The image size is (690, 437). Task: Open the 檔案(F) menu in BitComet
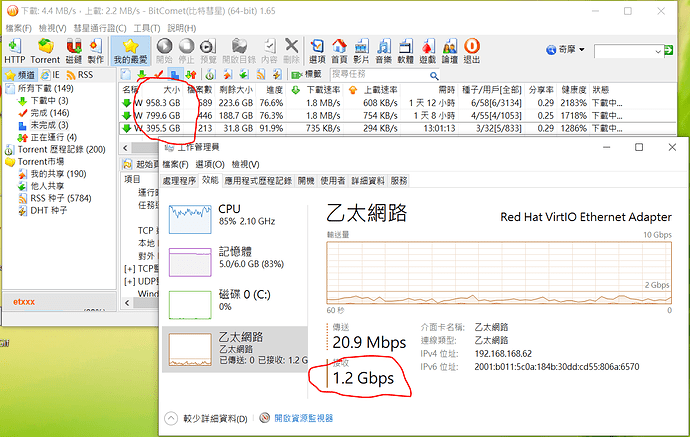[18, 28]
